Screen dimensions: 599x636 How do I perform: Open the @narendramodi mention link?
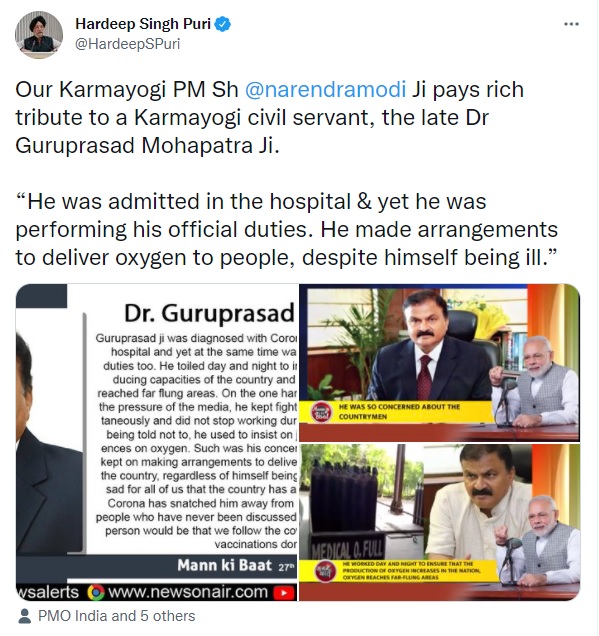tap(325, 89)
